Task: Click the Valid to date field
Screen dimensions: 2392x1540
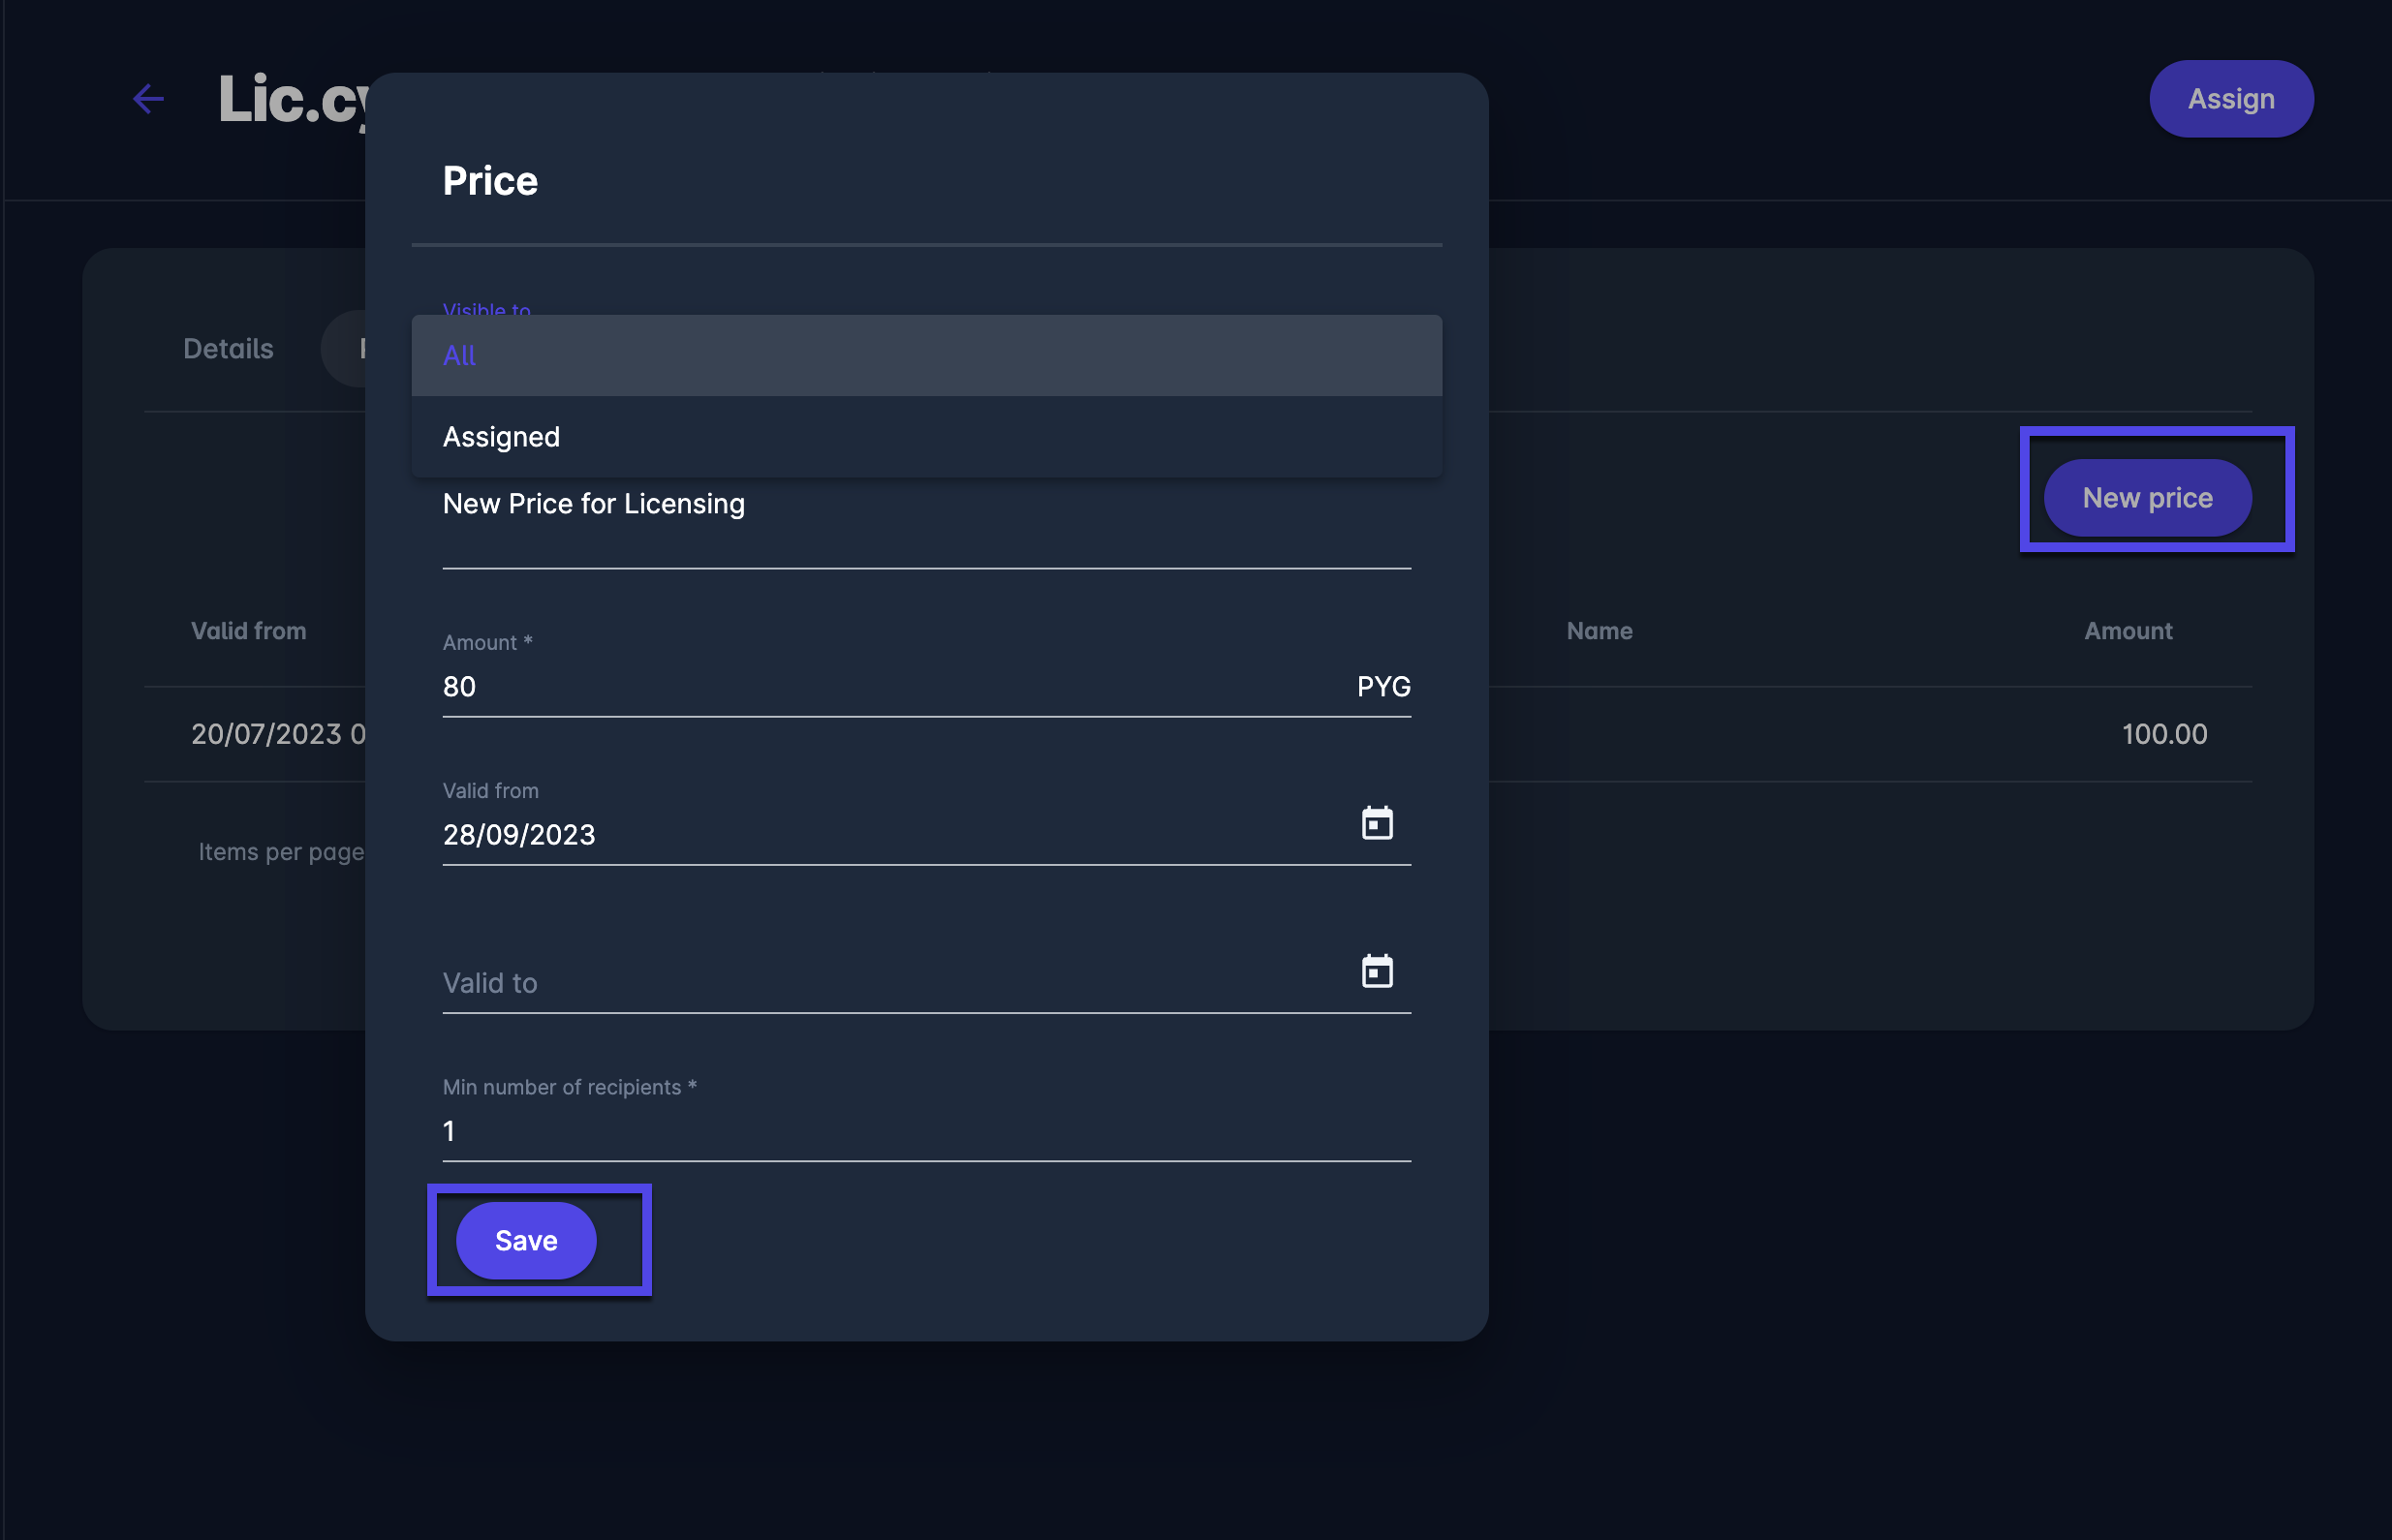Action: pos(890,983)
